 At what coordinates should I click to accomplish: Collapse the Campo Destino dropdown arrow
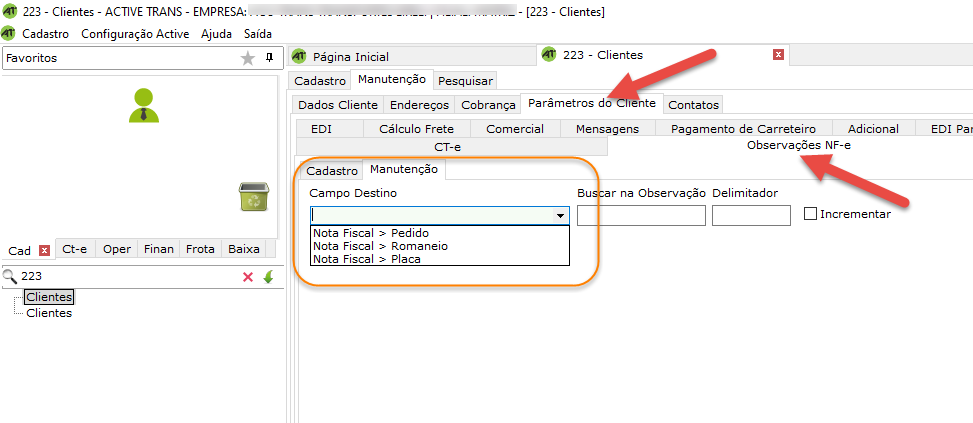[560, 215]
